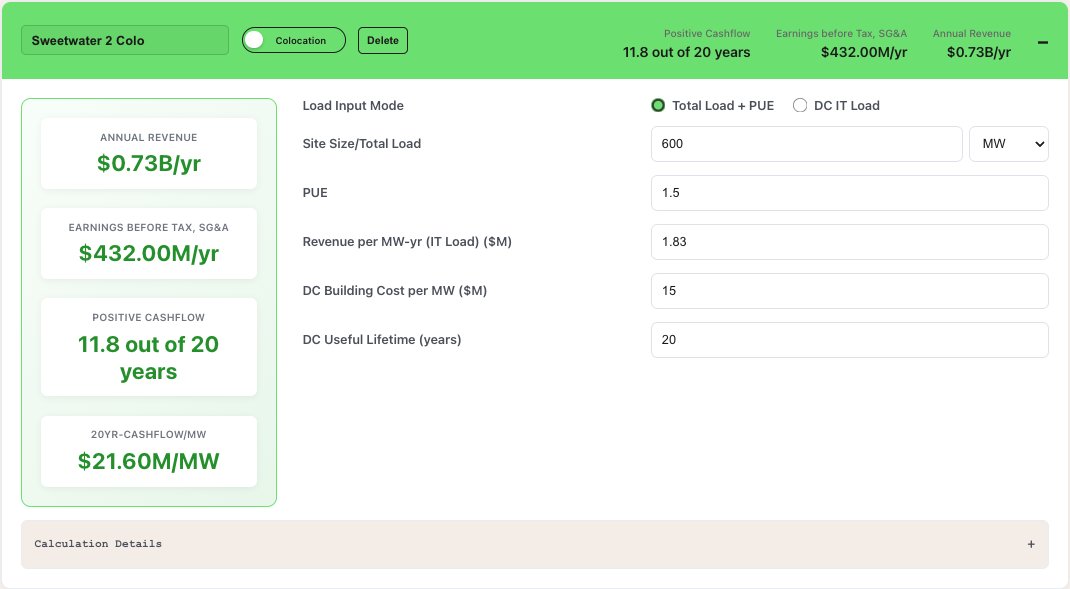The image size is (1070, 589).
Task: Click the Annual Revenue $0.73B/yr card
Action: pos(149,154)
